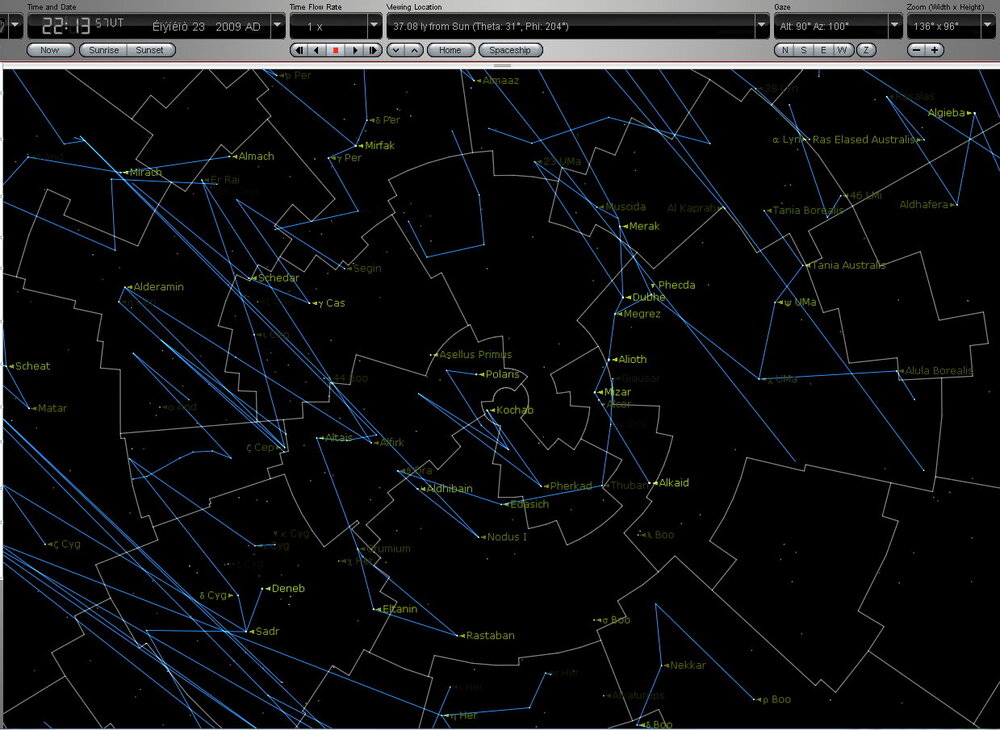Screen dimensions: 1000x730
Task: Look at zenith with Z button
Action: [x=866, y=50]
